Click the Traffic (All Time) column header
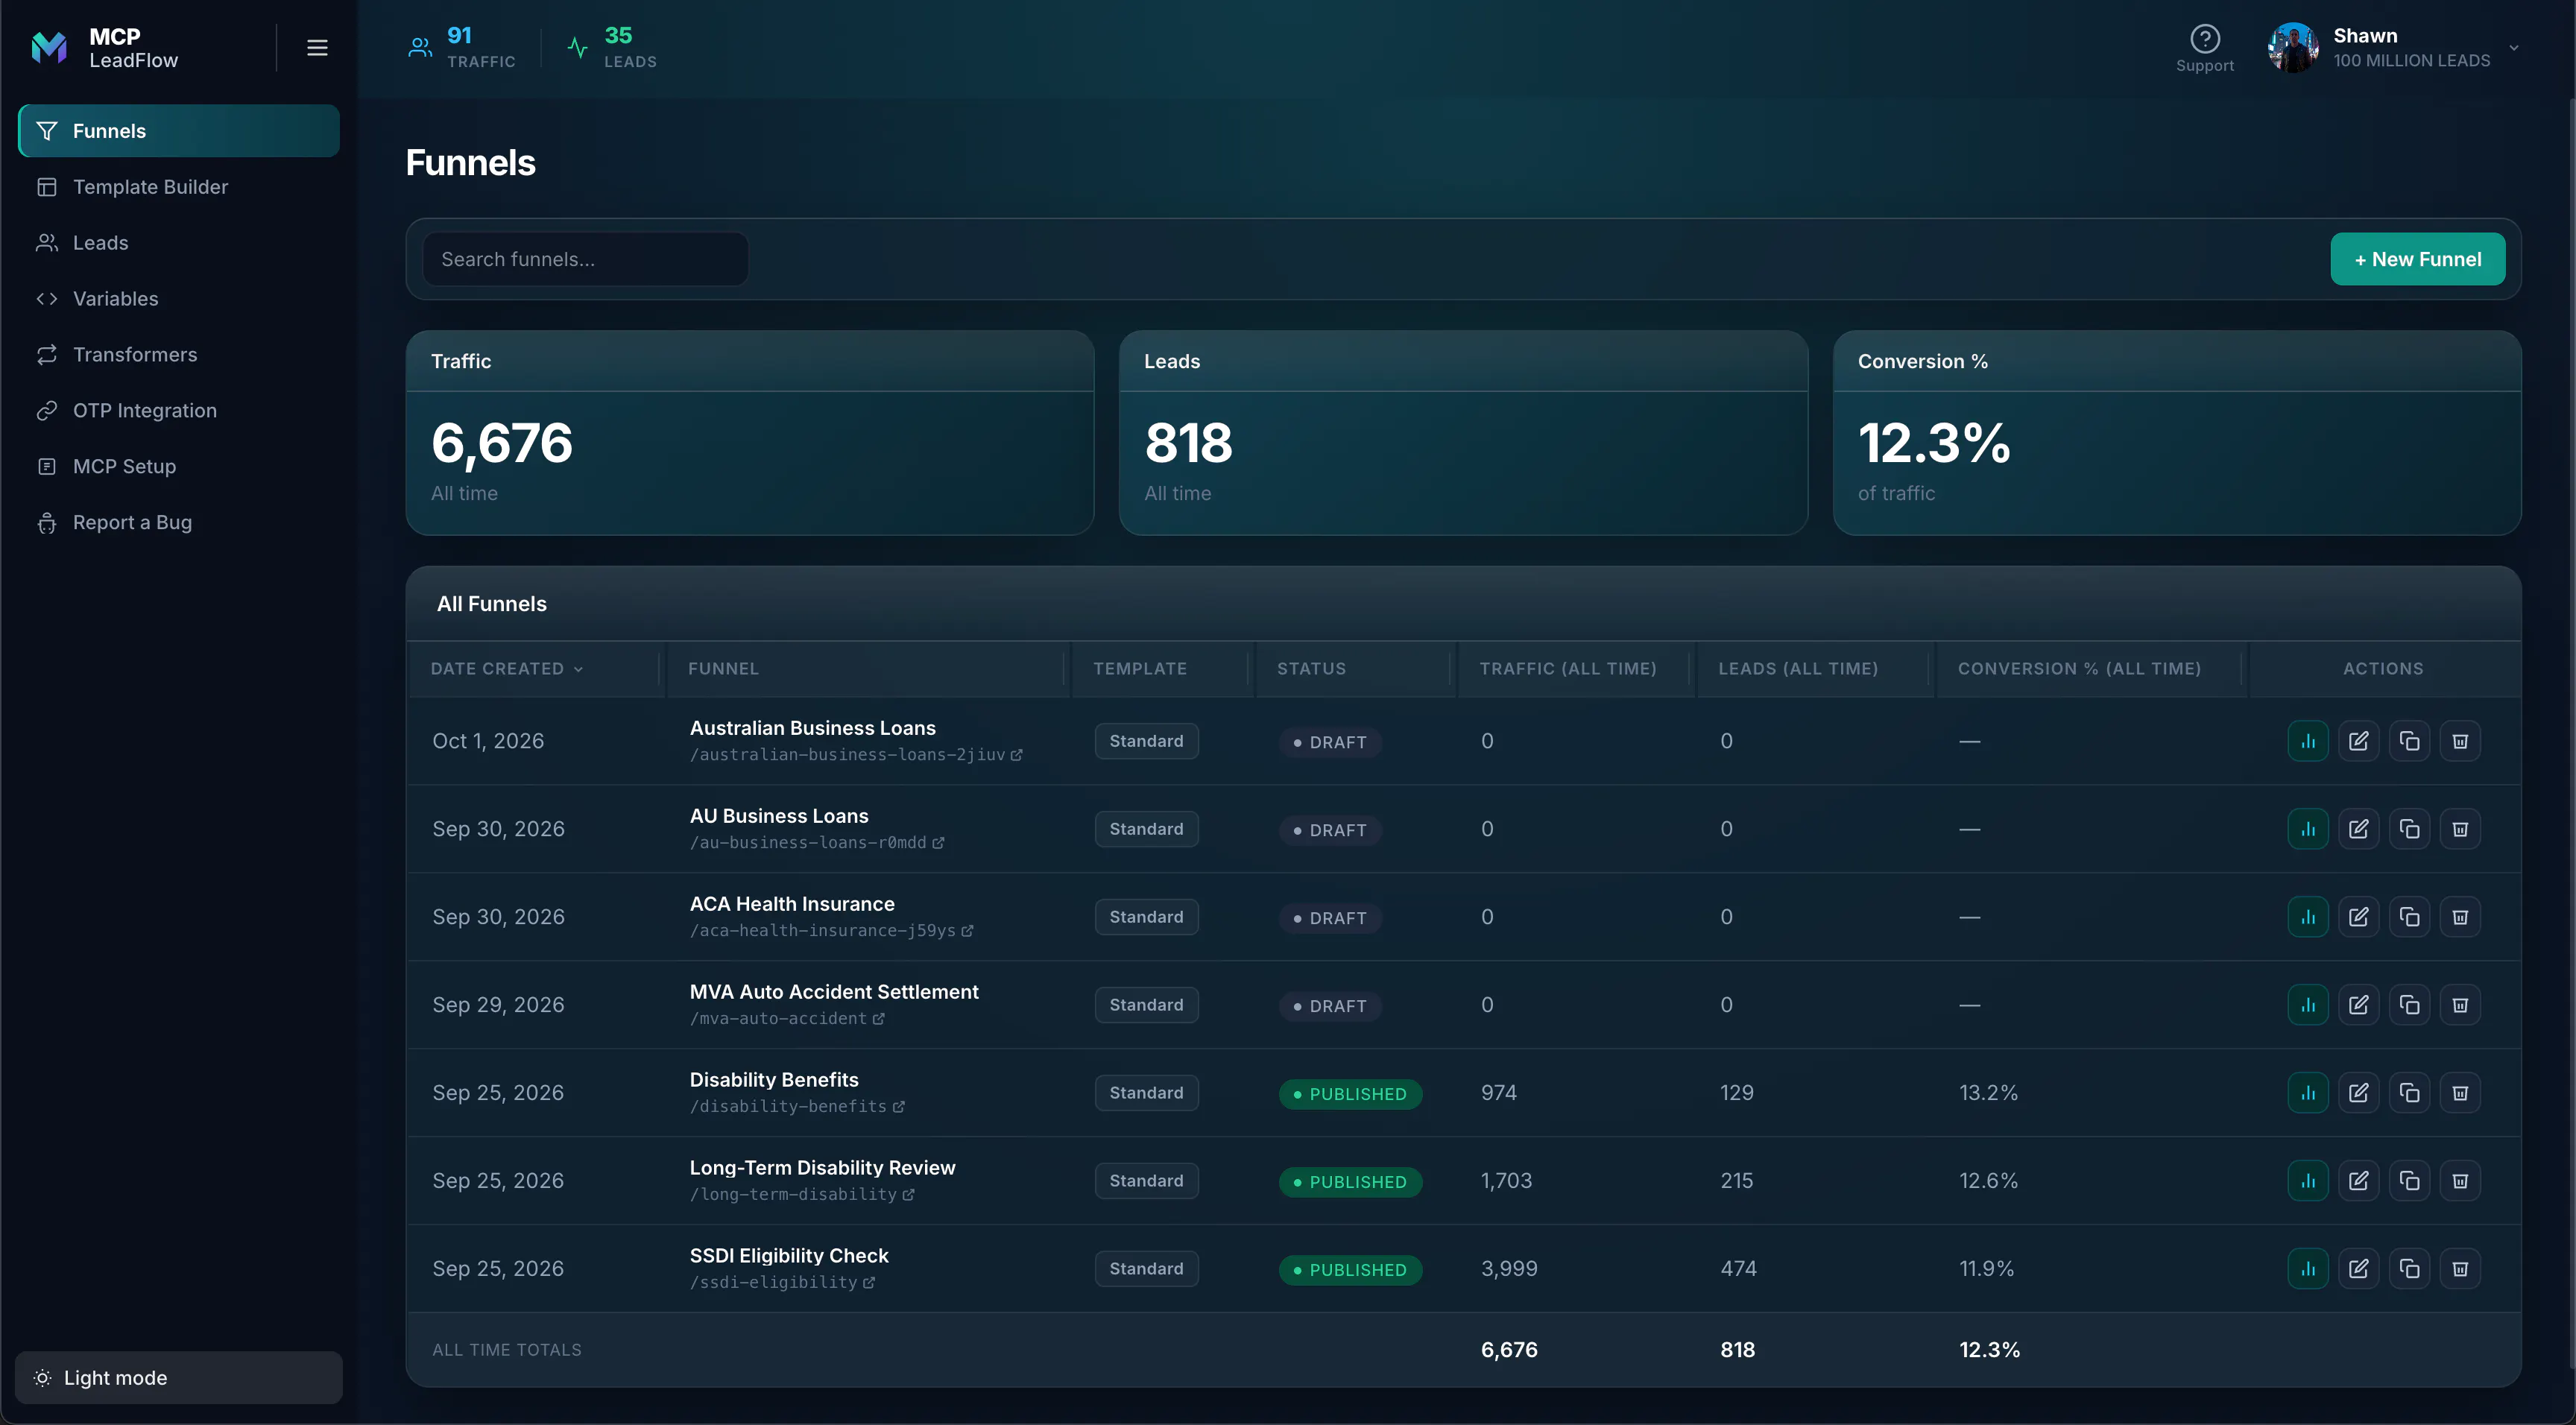The image size is (2576, 1425). [x=1568, y=669]
